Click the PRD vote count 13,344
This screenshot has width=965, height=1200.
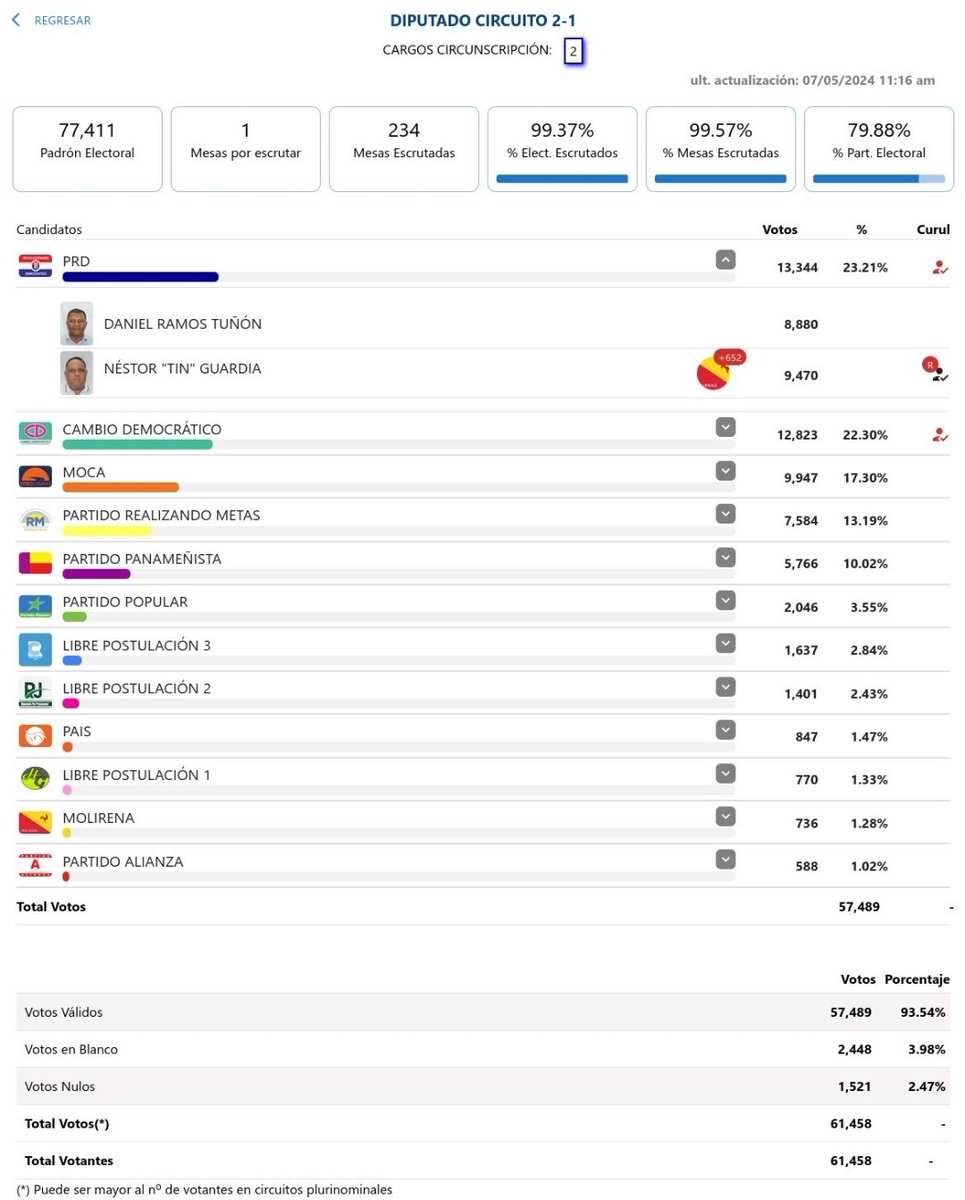point(797,267)
